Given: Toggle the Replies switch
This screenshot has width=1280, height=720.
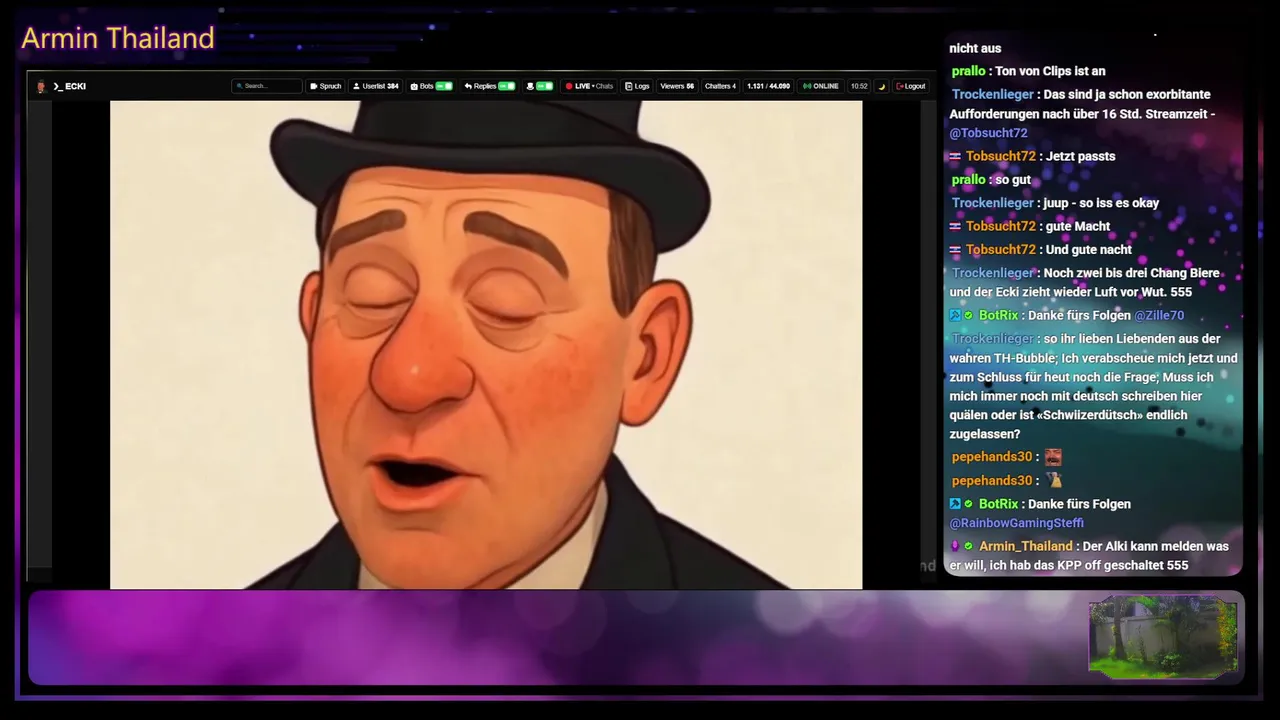Looking at the screenshot, I should click(507, 86).
